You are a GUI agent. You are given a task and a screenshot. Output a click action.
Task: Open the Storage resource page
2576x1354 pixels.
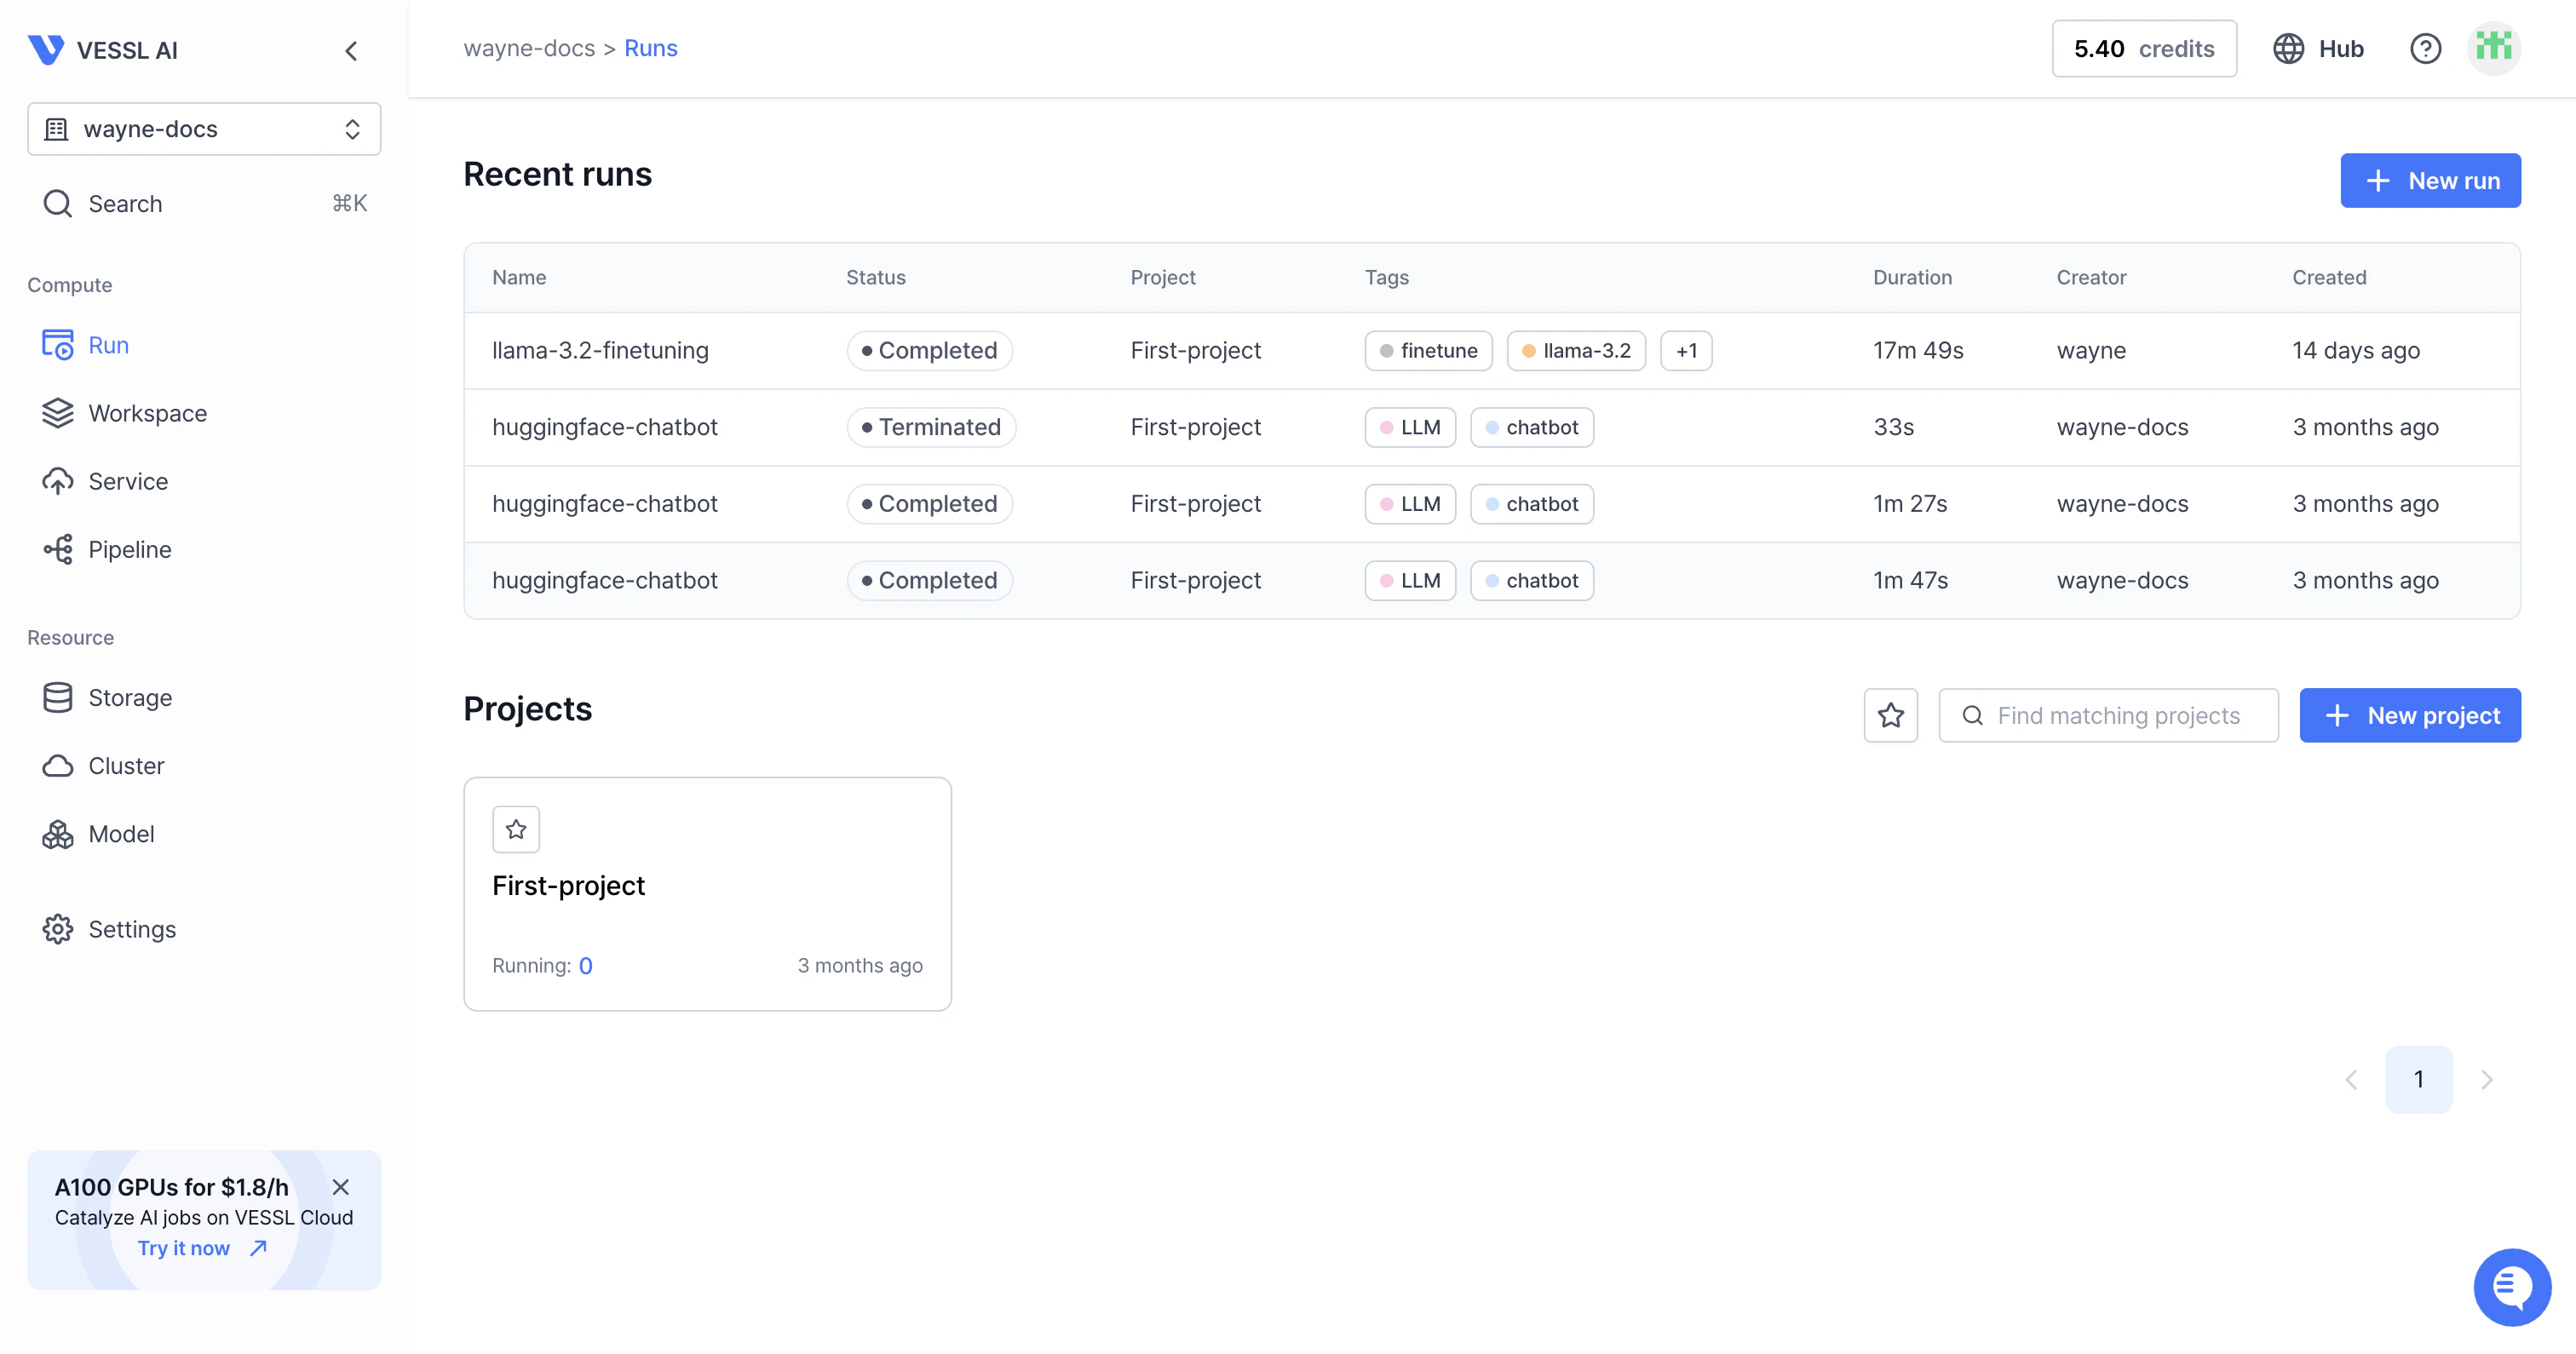(129, 697)
